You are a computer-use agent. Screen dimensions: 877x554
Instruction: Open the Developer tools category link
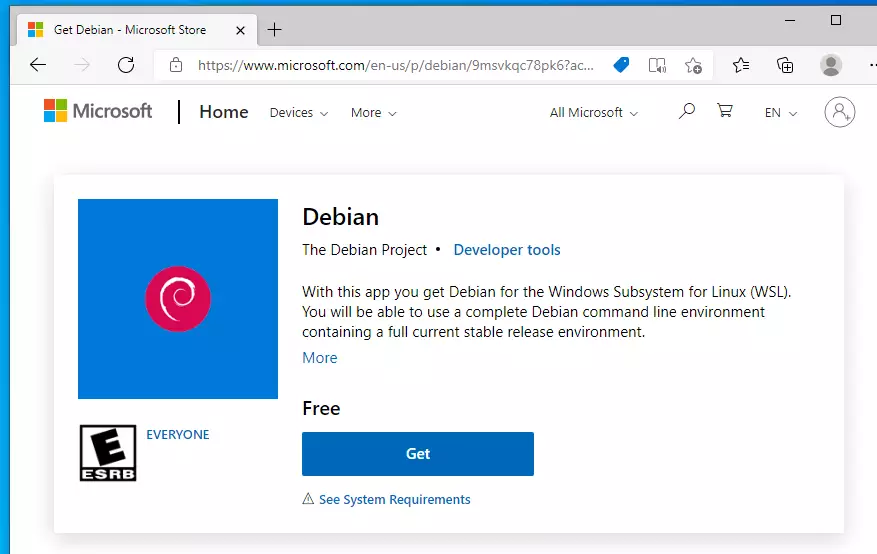pos(507,249)
